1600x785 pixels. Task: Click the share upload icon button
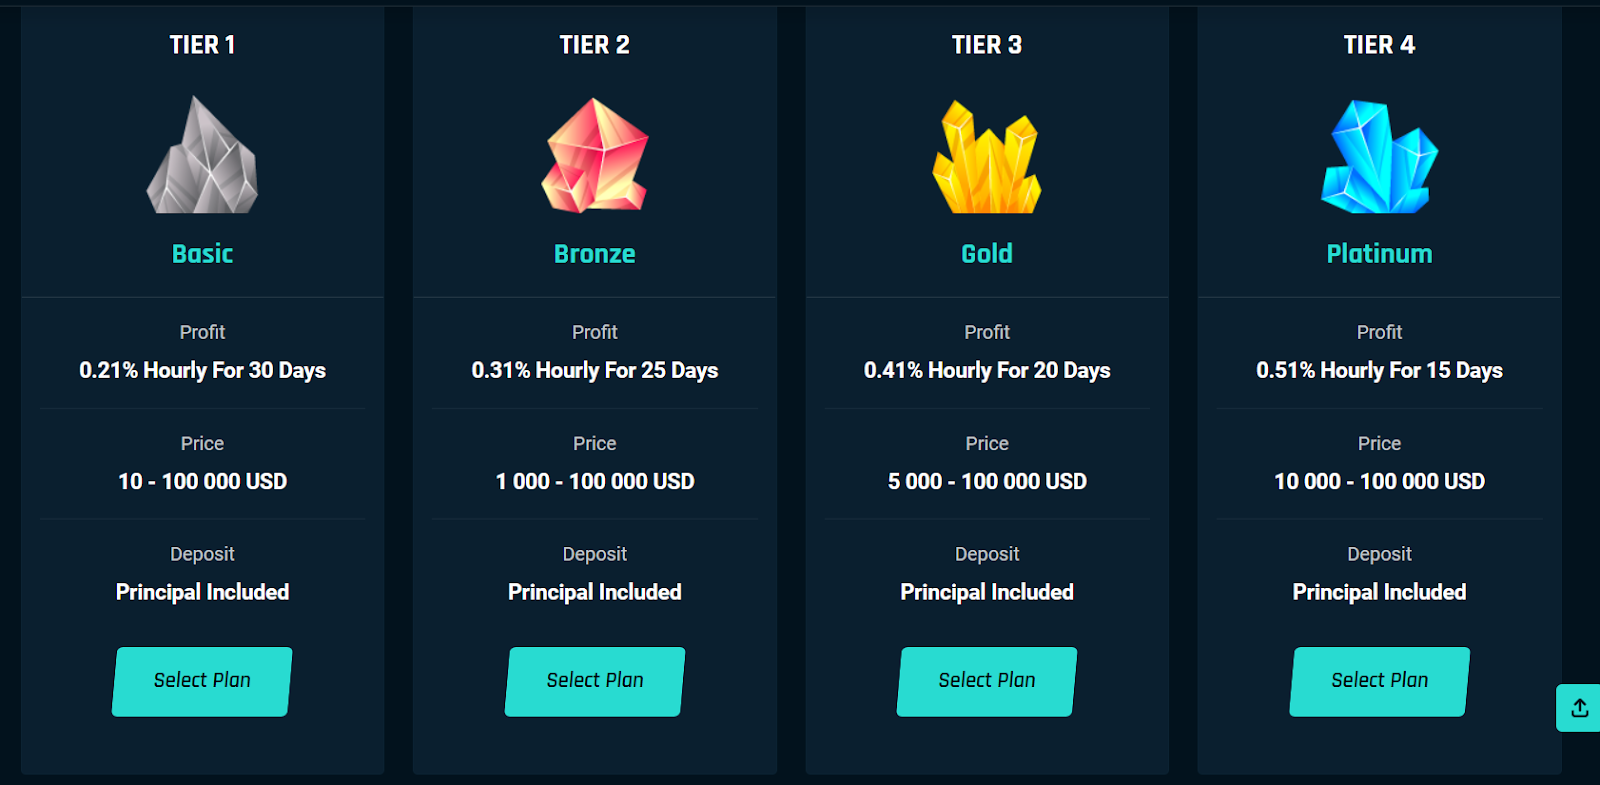coord(1579,708)
